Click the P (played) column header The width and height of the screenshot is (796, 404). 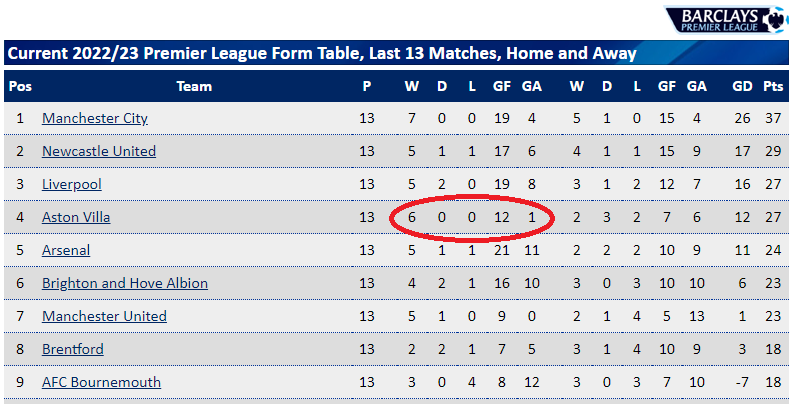coord(367,86)
